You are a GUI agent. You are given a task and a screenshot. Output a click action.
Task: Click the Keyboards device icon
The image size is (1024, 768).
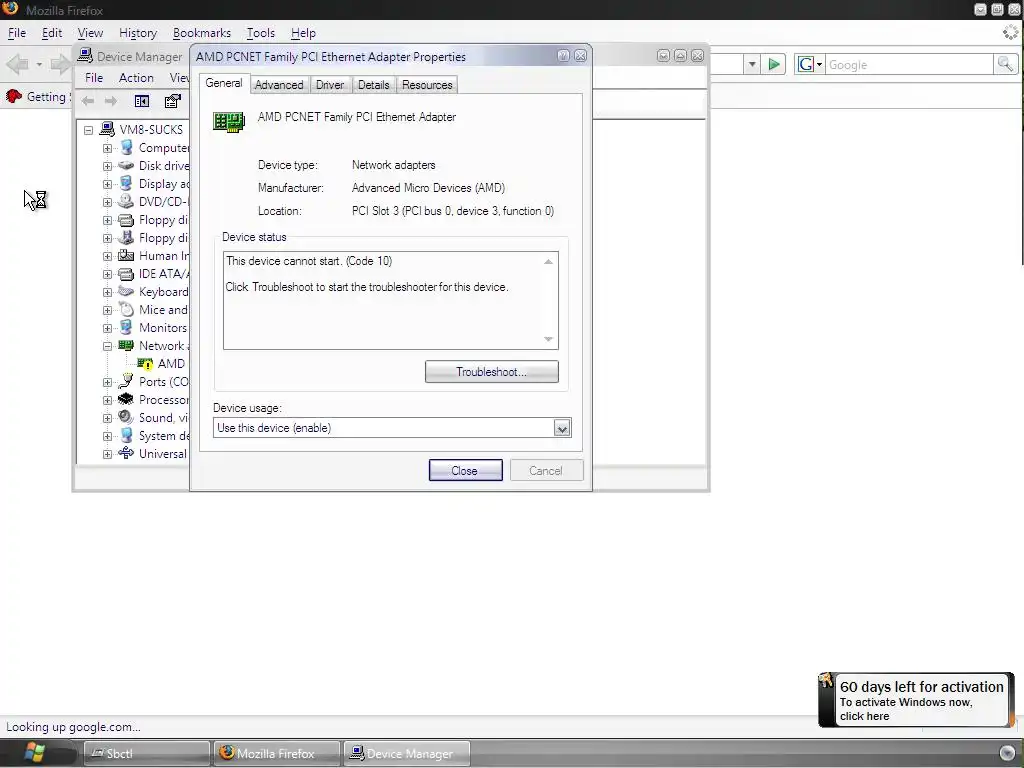(126, 291)
